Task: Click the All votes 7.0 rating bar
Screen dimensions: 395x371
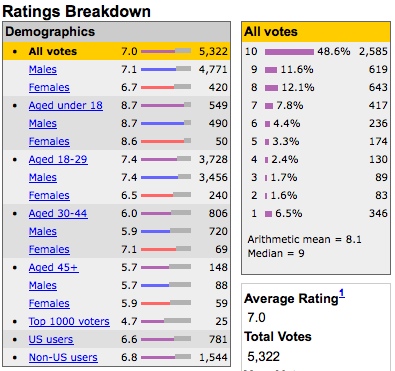Action: [166, 51]
